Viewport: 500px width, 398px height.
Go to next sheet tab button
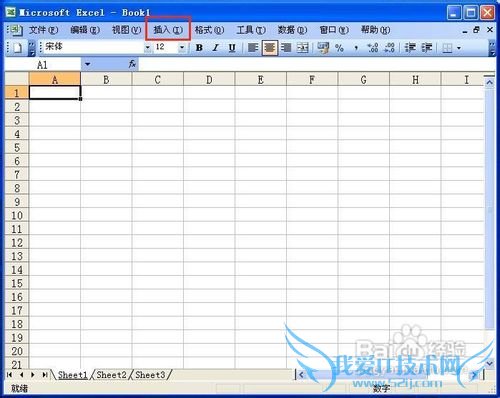33,375
